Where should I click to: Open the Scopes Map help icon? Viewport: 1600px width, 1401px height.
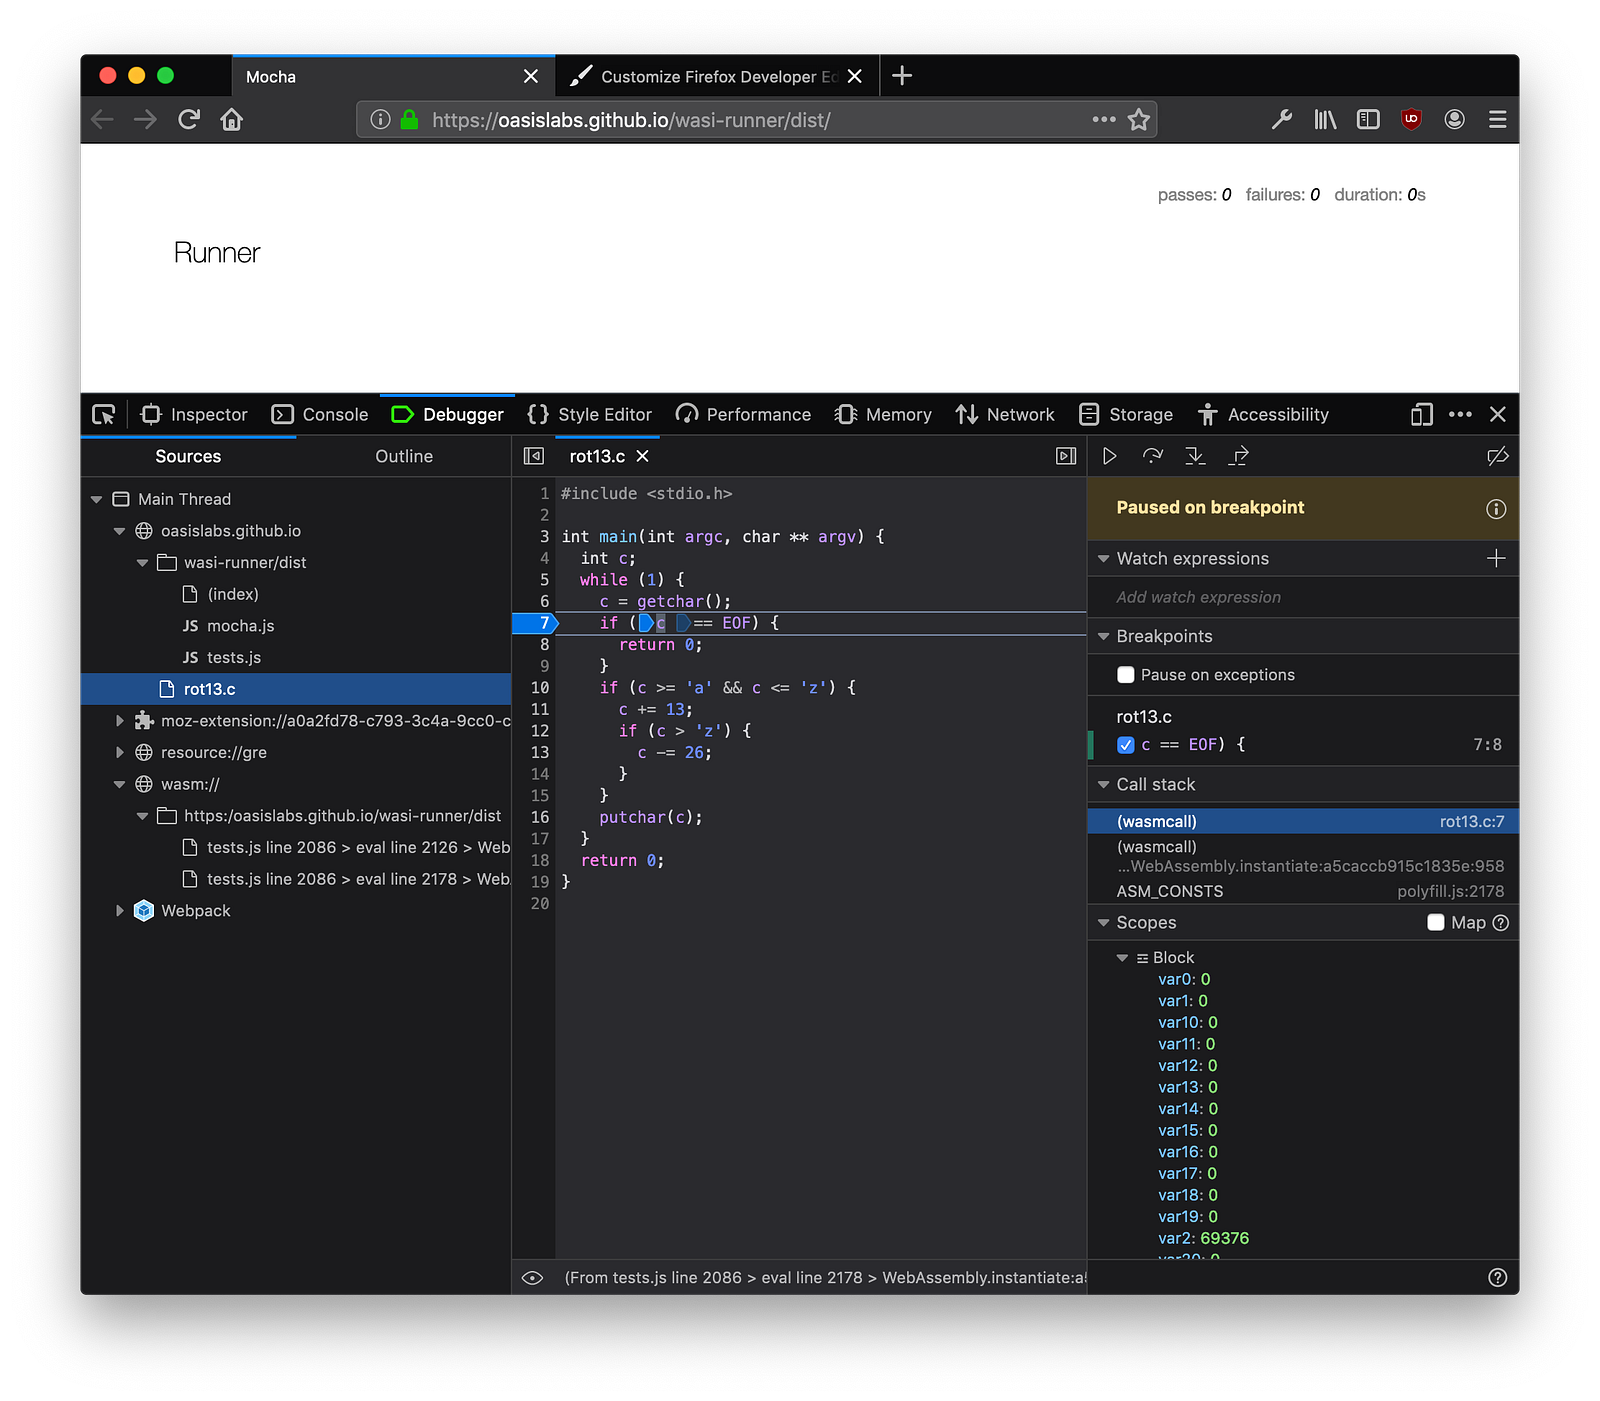[1500, 923]
